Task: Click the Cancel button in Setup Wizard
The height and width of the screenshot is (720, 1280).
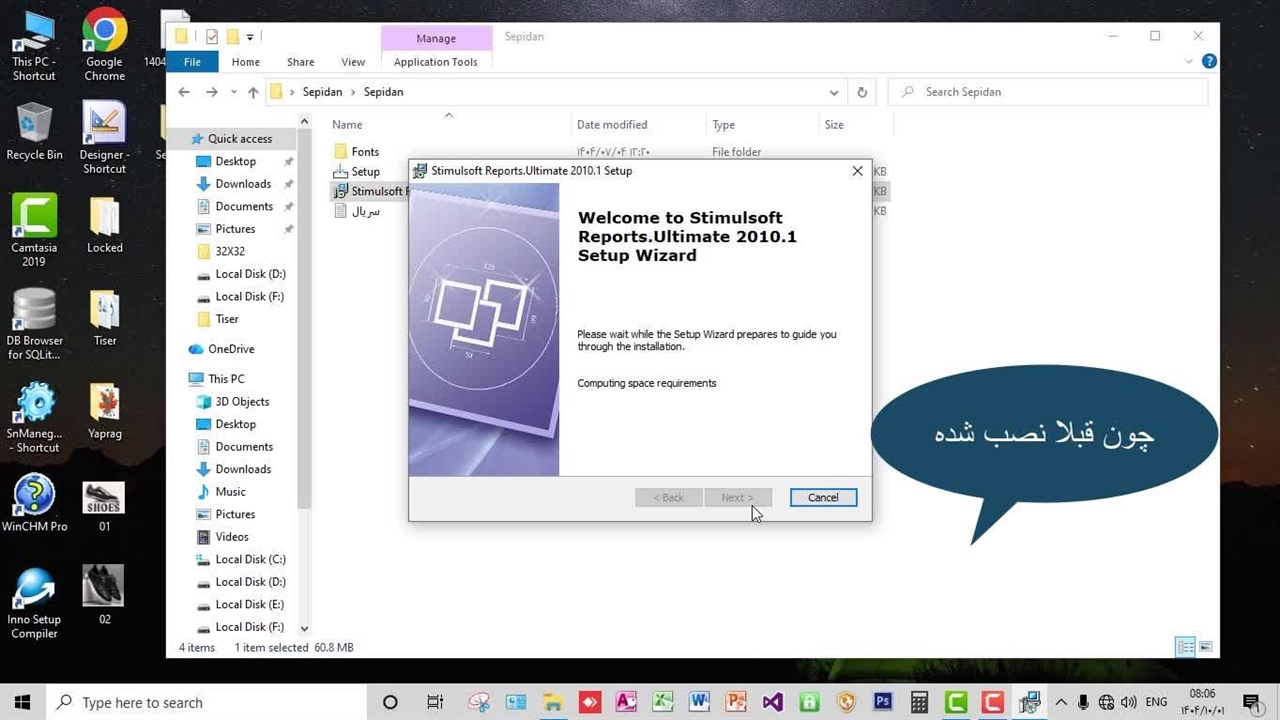Action: coord(823,497)
